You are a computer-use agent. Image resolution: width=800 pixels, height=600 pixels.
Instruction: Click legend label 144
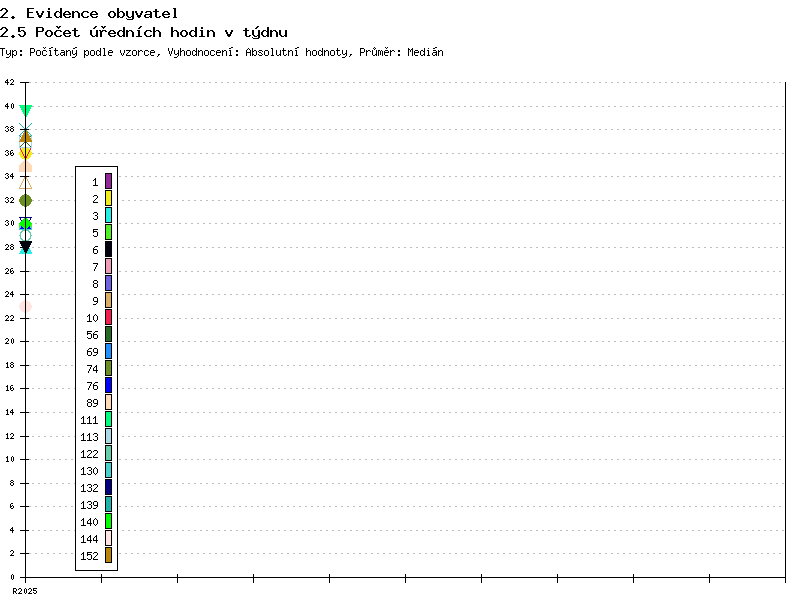89,538
